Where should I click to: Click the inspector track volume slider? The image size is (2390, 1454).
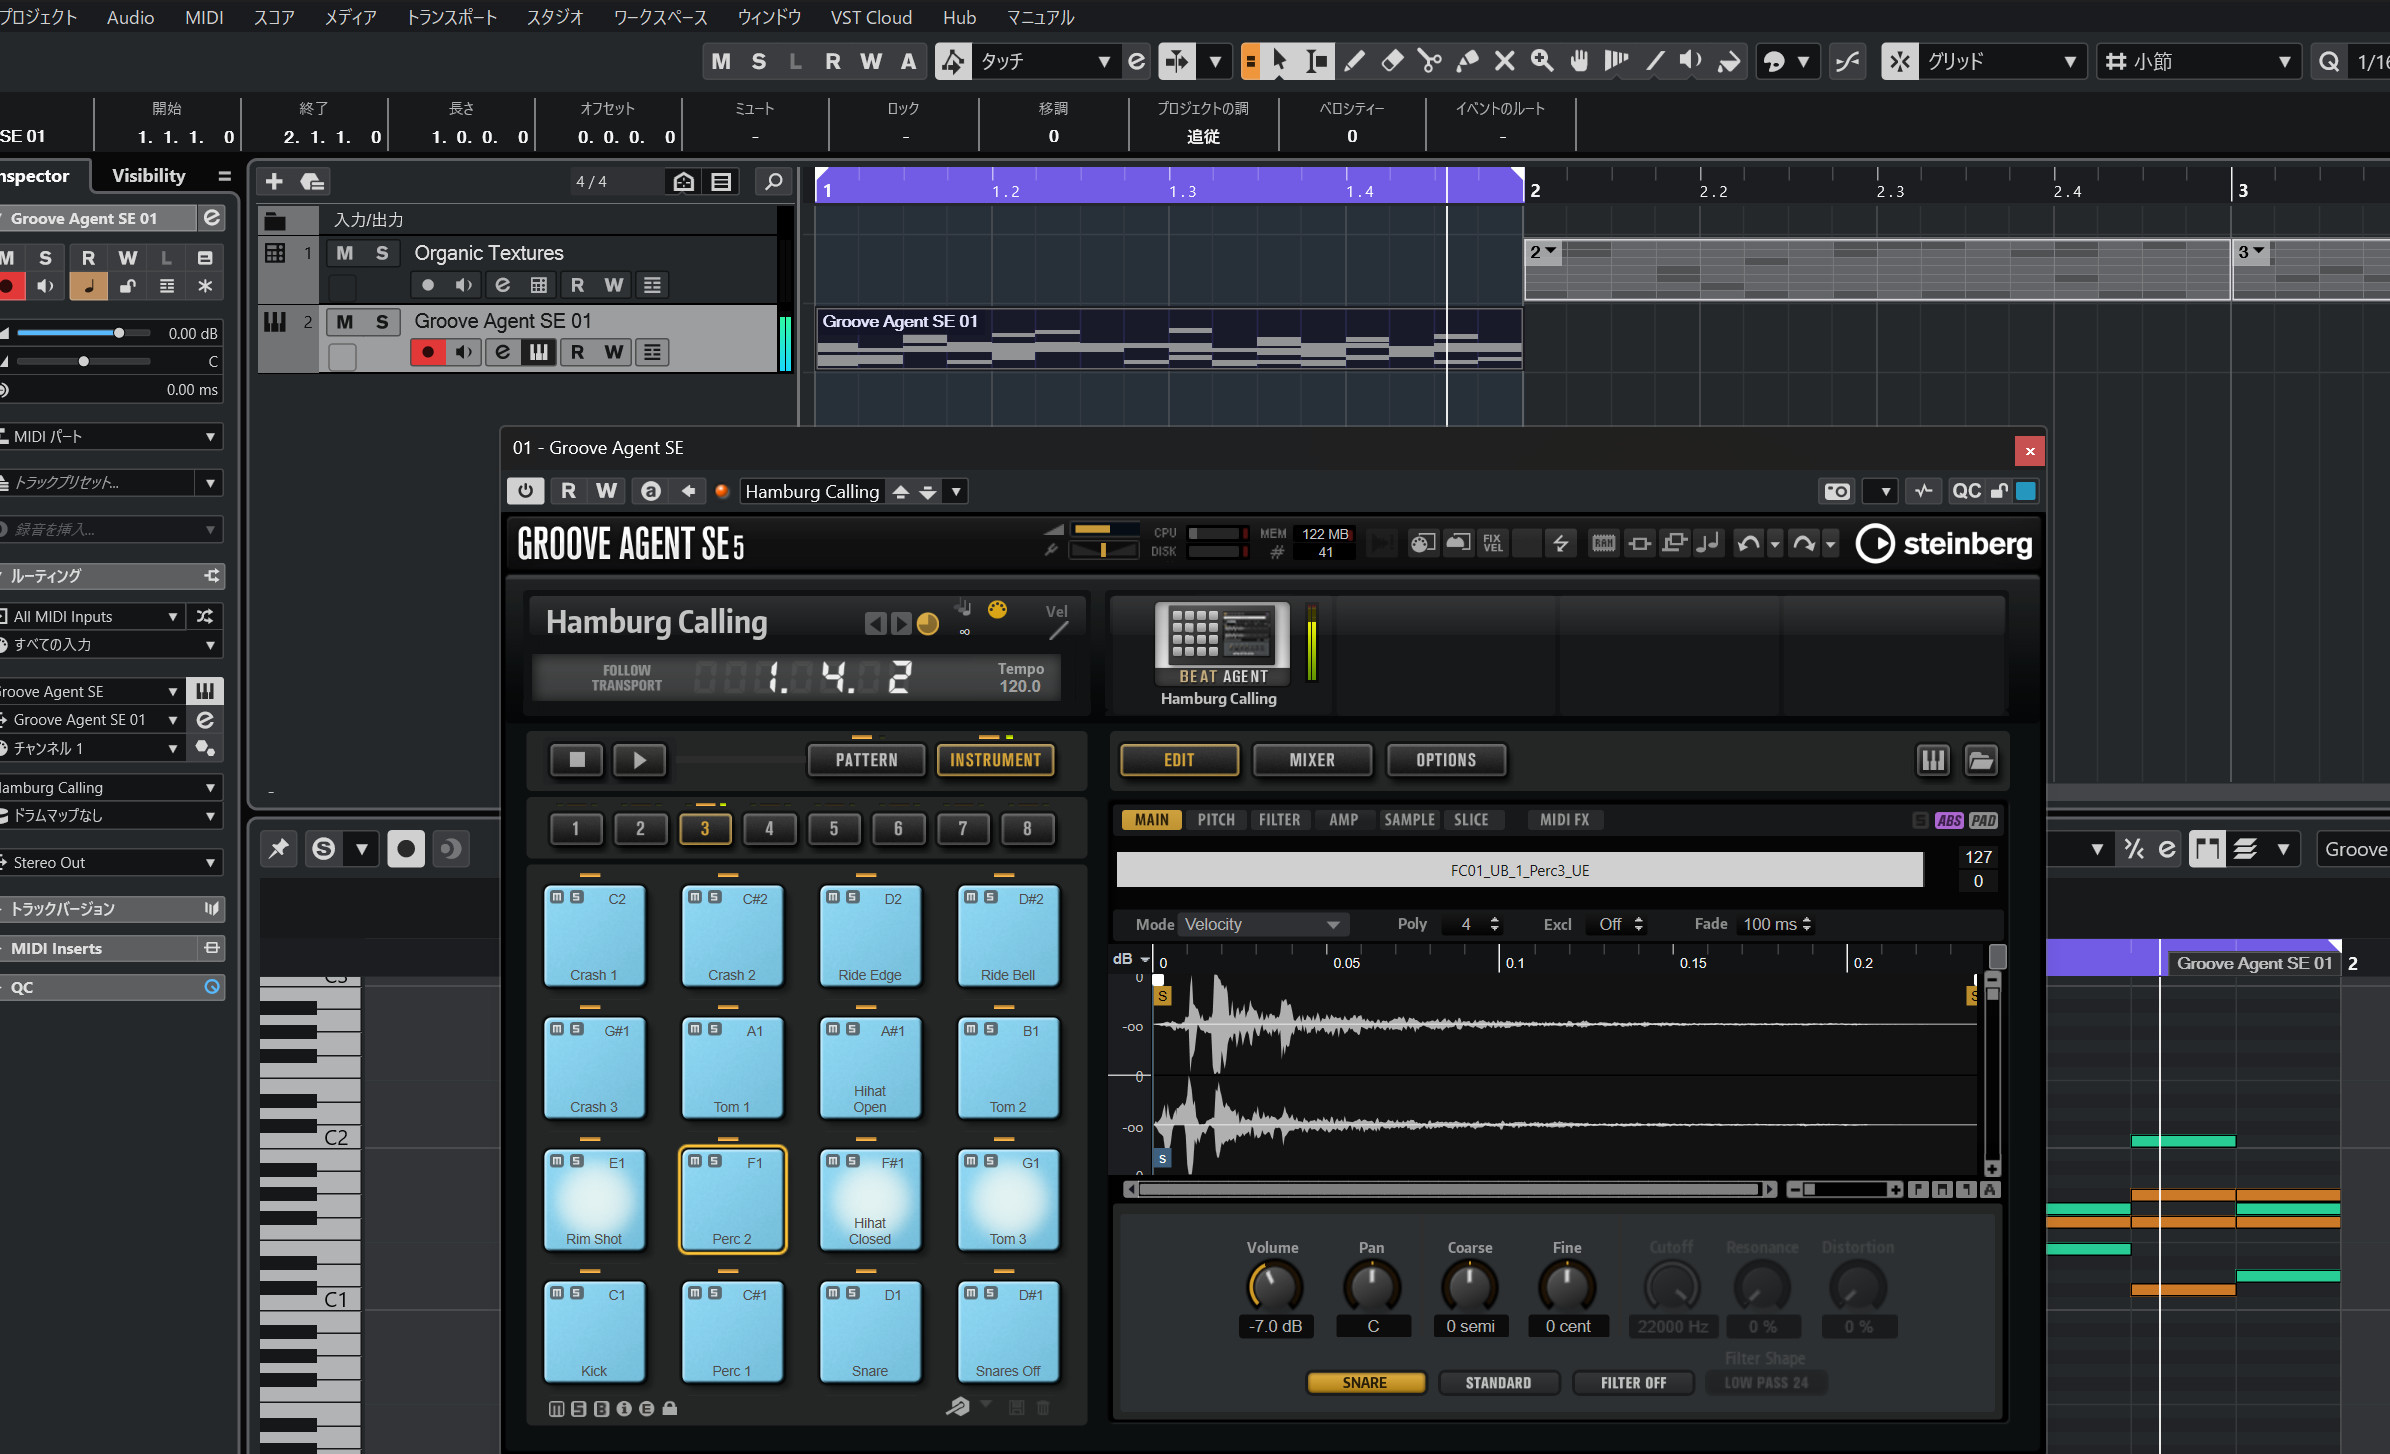click(84, 333)
